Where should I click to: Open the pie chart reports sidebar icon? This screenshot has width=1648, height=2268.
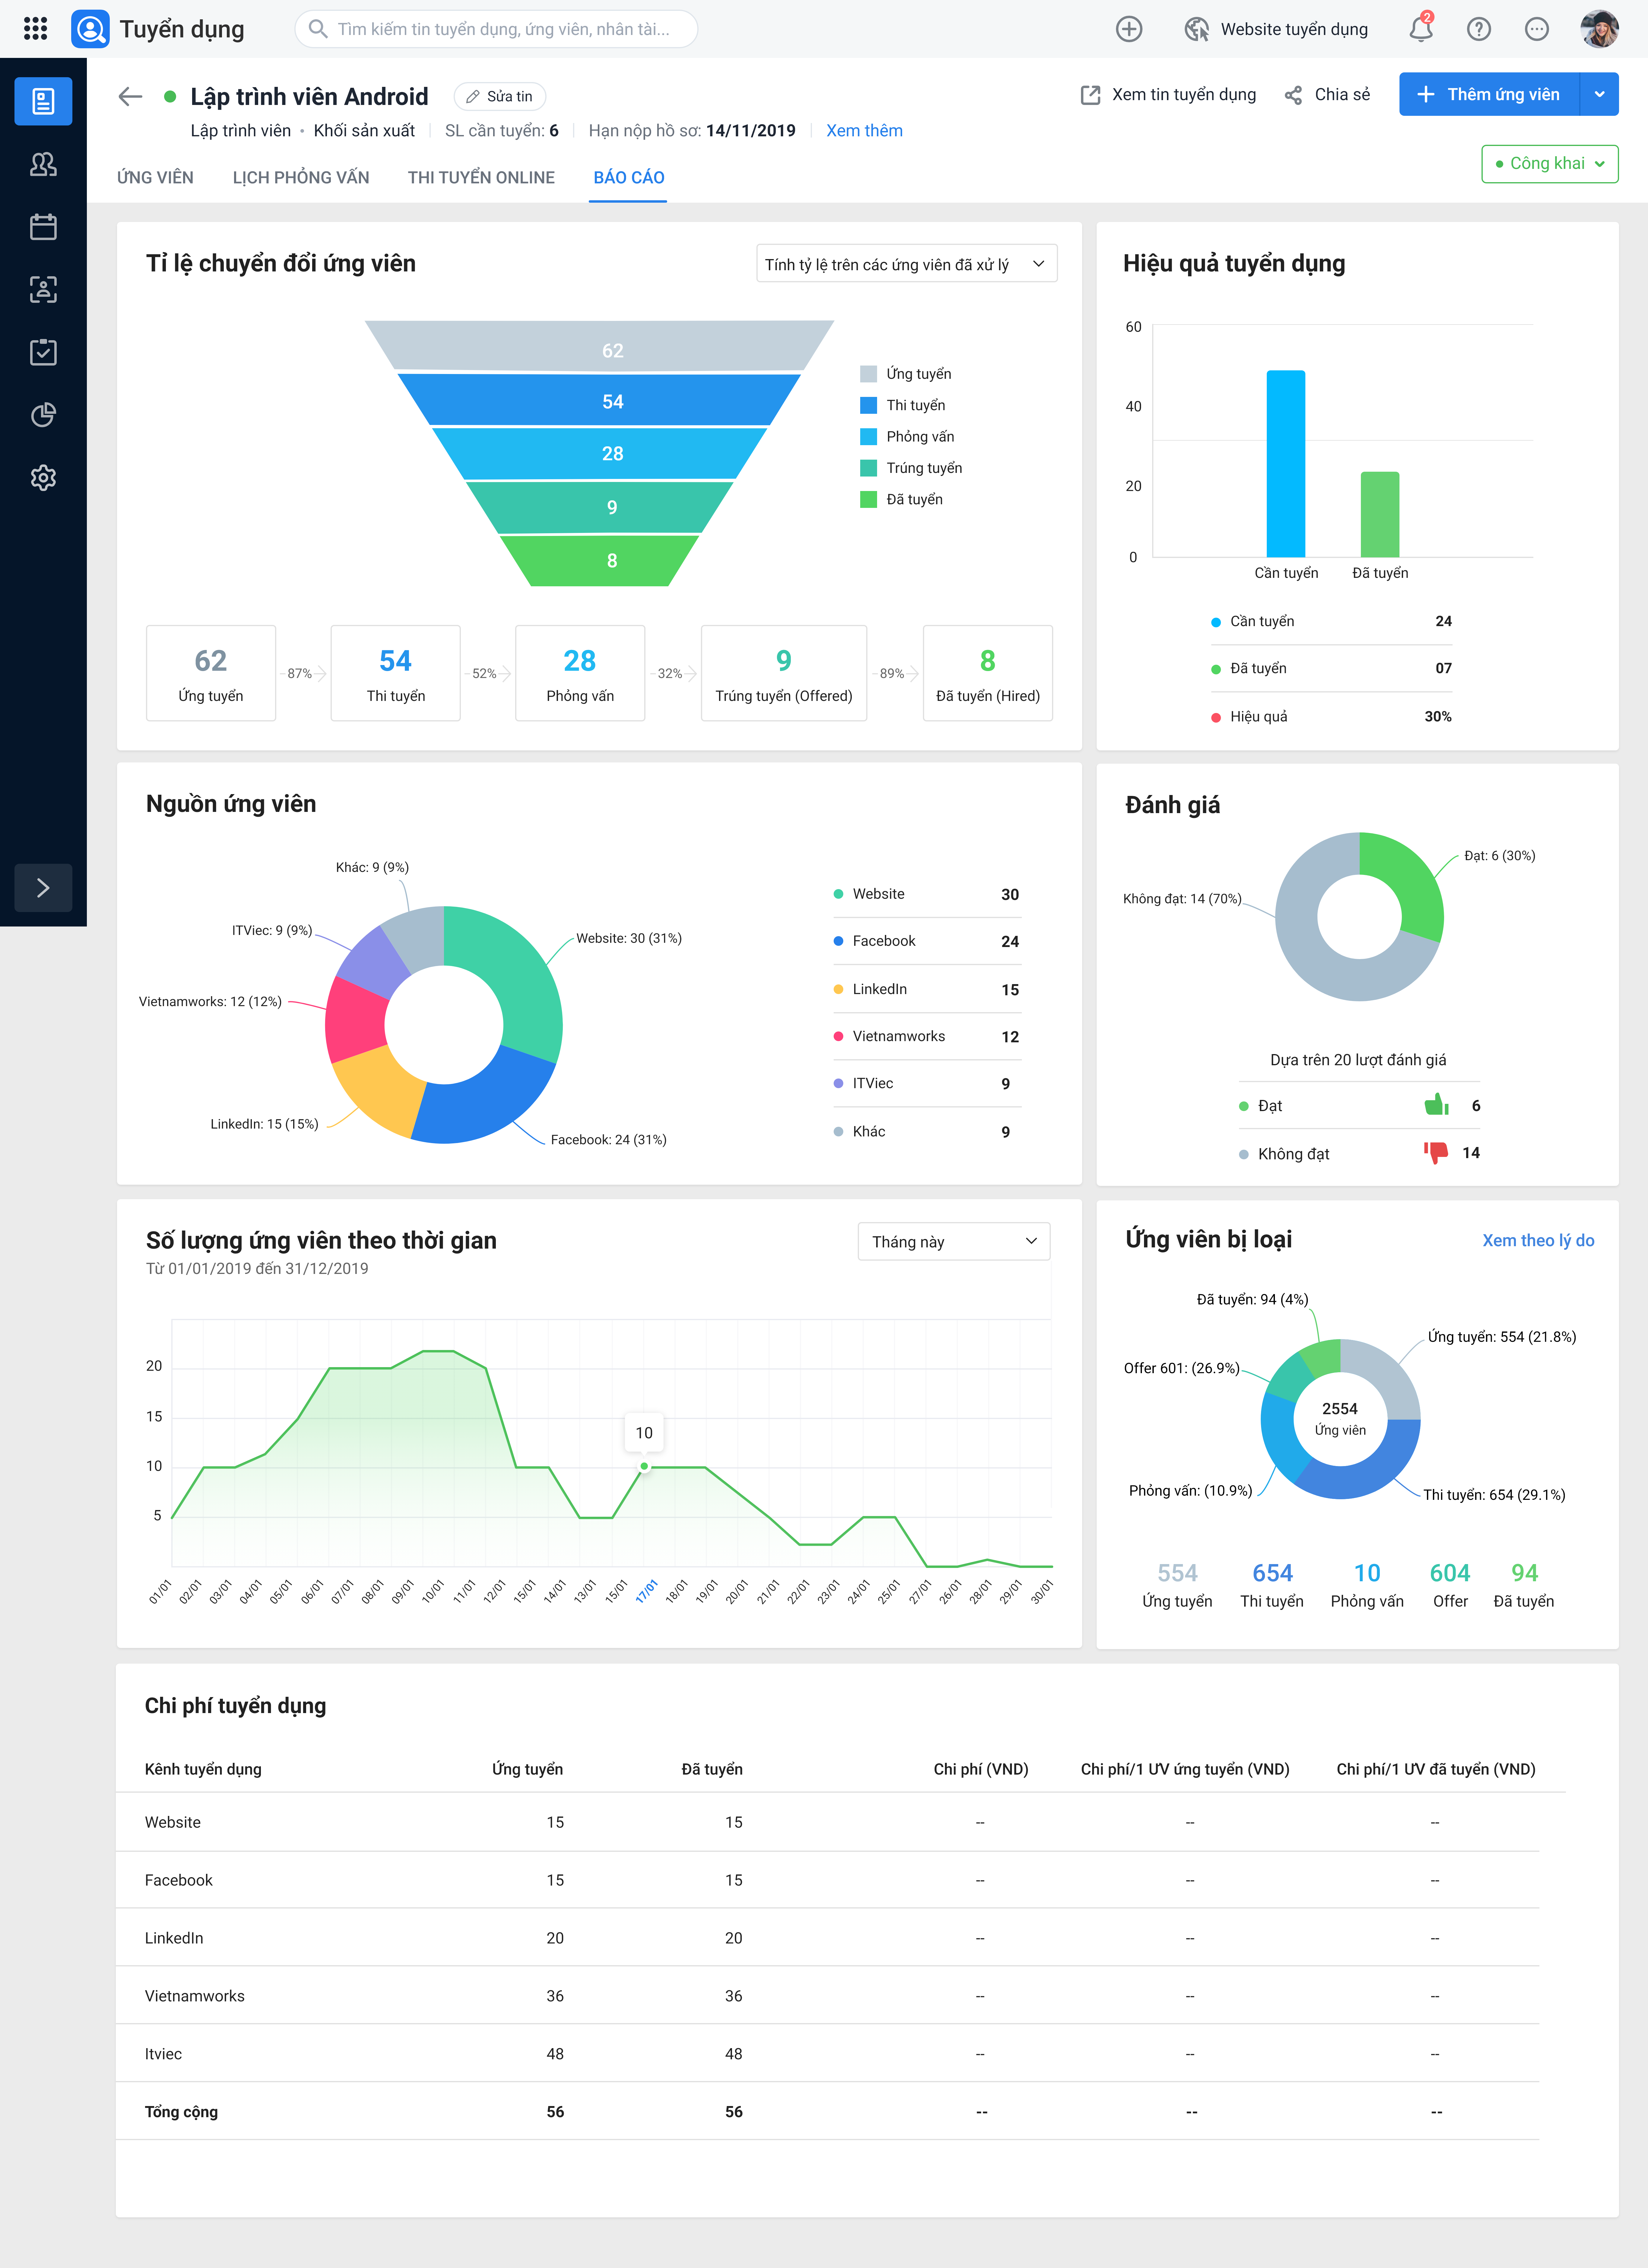[x=43, y=415]
